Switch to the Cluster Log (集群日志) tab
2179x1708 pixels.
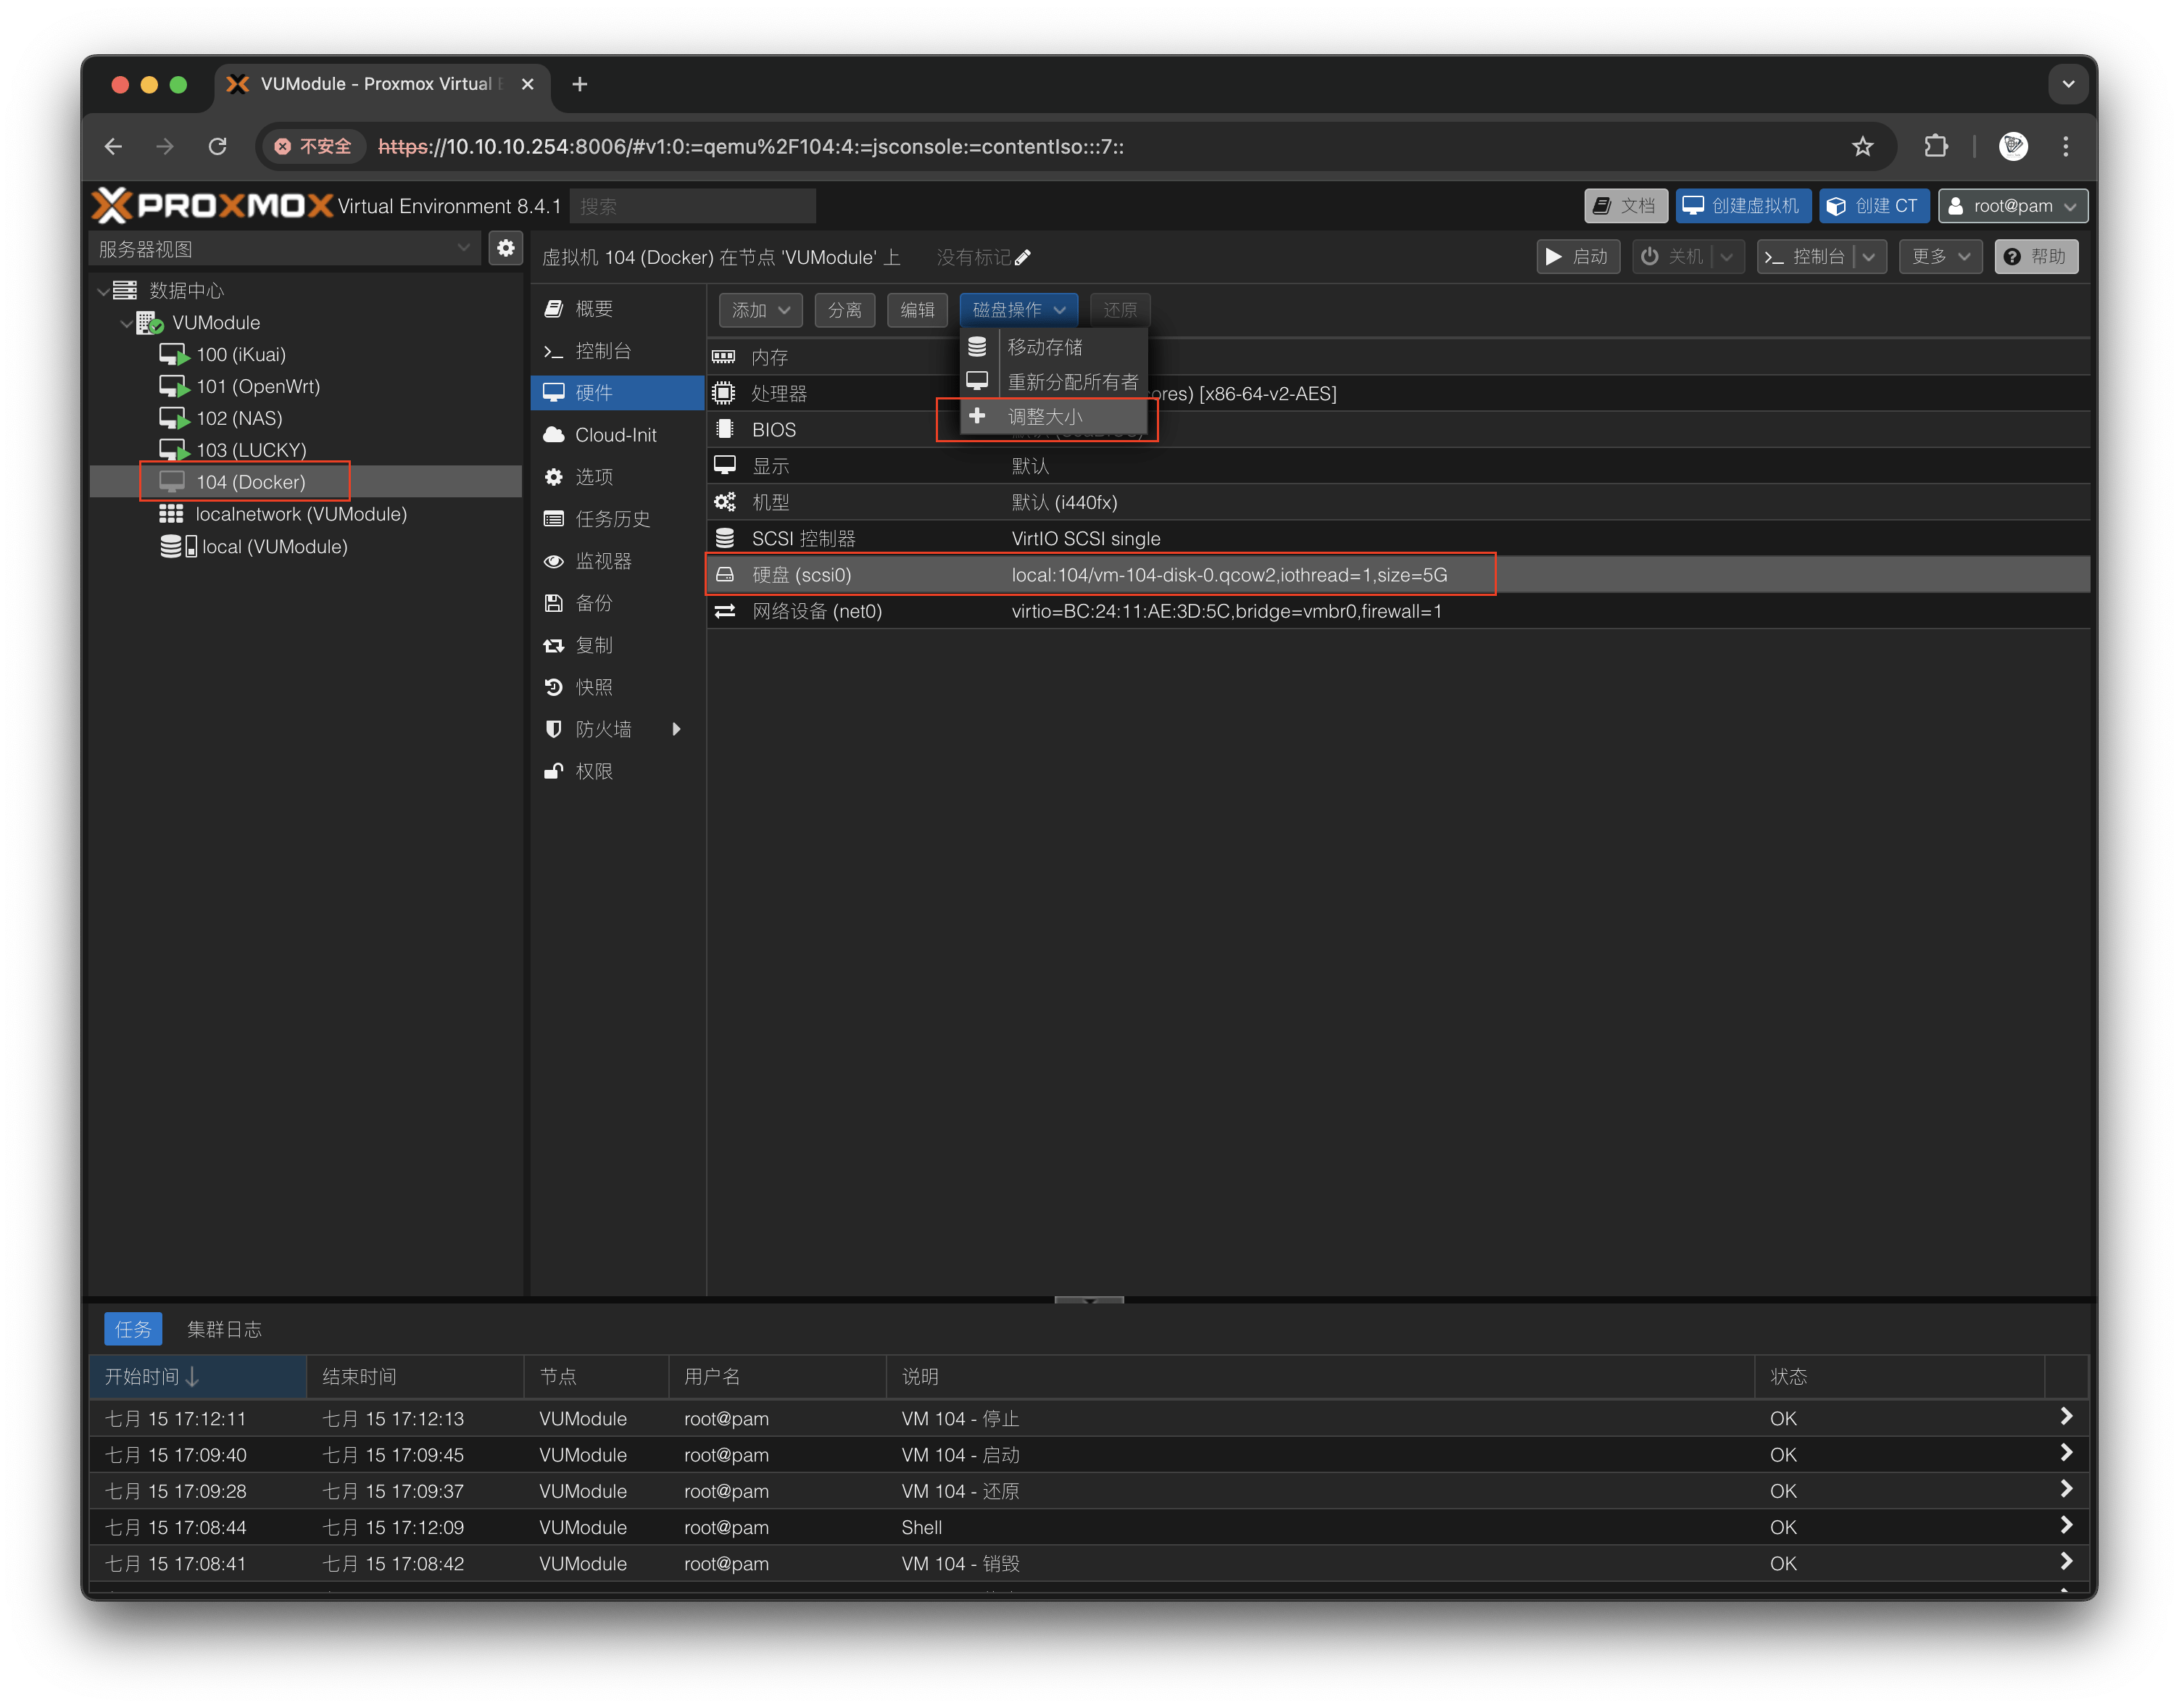click(x=224, y=1329)
